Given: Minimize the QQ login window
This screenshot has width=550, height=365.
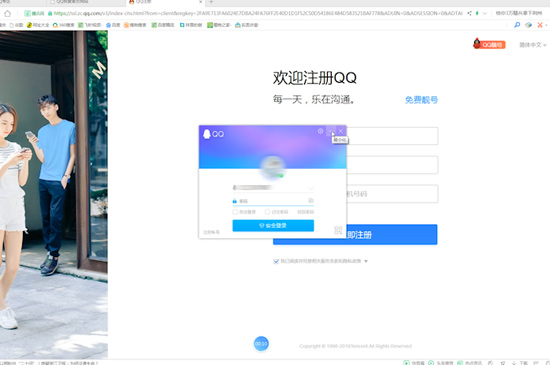Looking at the screenshot, I should [330, 131].
